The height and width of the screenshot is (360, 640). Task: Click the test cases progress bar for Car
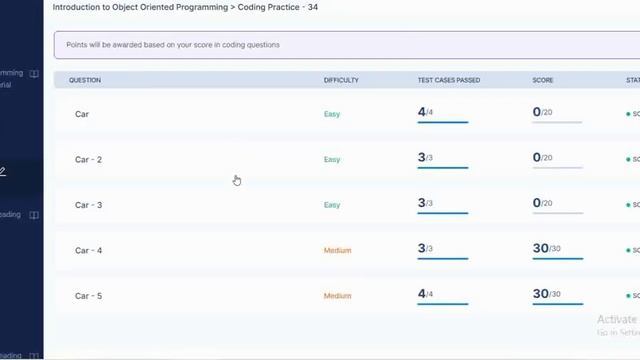[443, 122]
